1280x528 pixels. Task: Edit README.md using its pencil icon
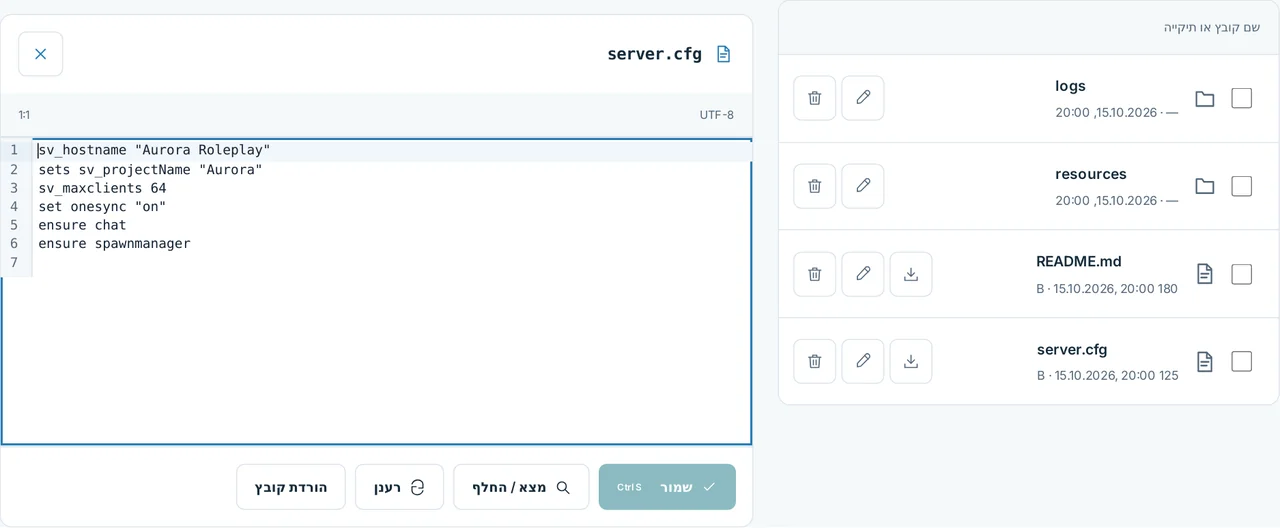(863, 274)
